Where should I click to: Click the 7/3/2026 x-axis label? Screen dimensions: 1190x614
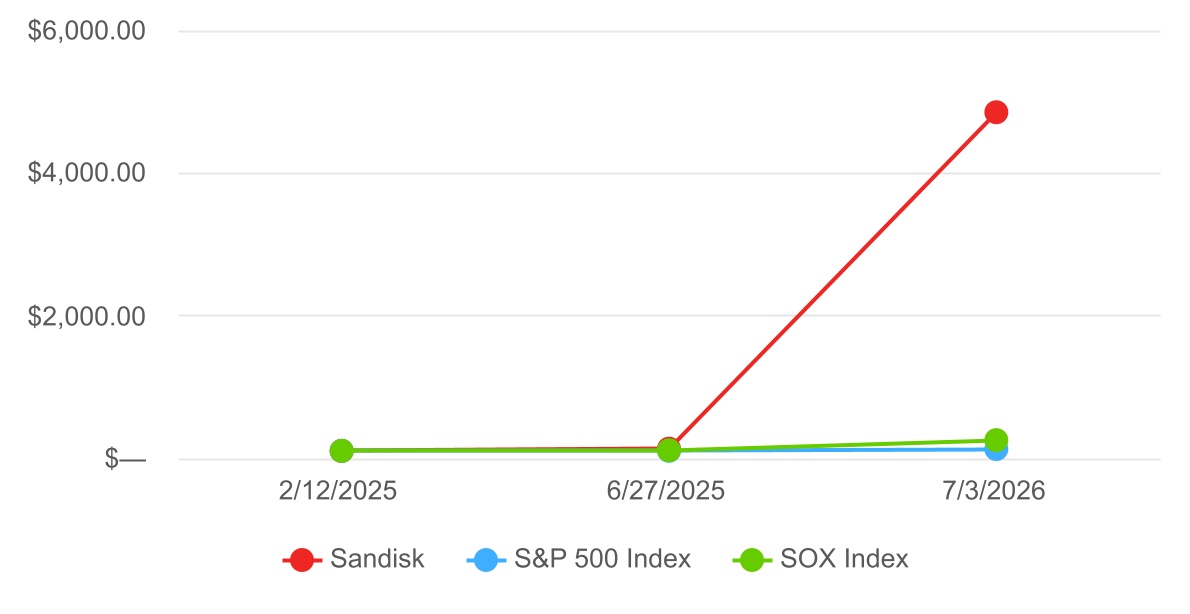pyautogui.click(x=993, y=491)
